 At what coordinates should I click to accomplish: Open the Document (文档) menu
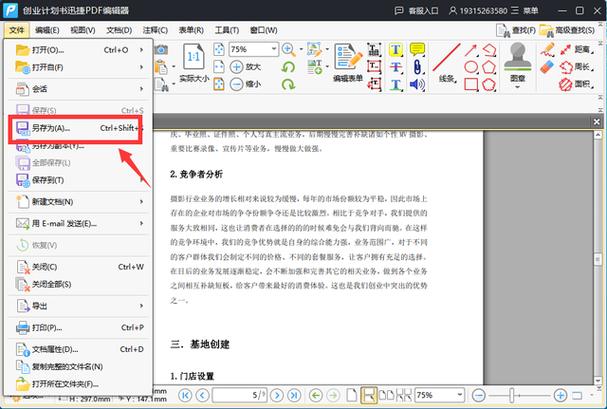pos(119,30)
